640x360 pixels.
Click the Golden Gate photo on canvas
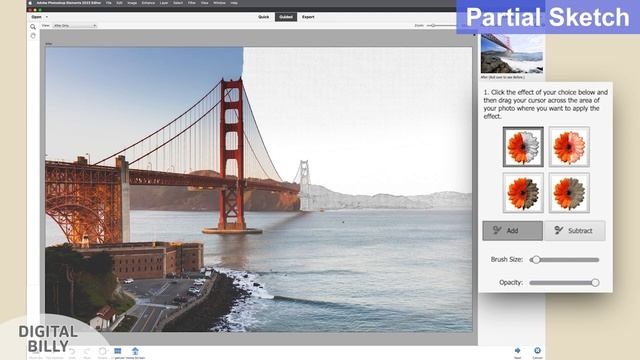click(258, 189)
